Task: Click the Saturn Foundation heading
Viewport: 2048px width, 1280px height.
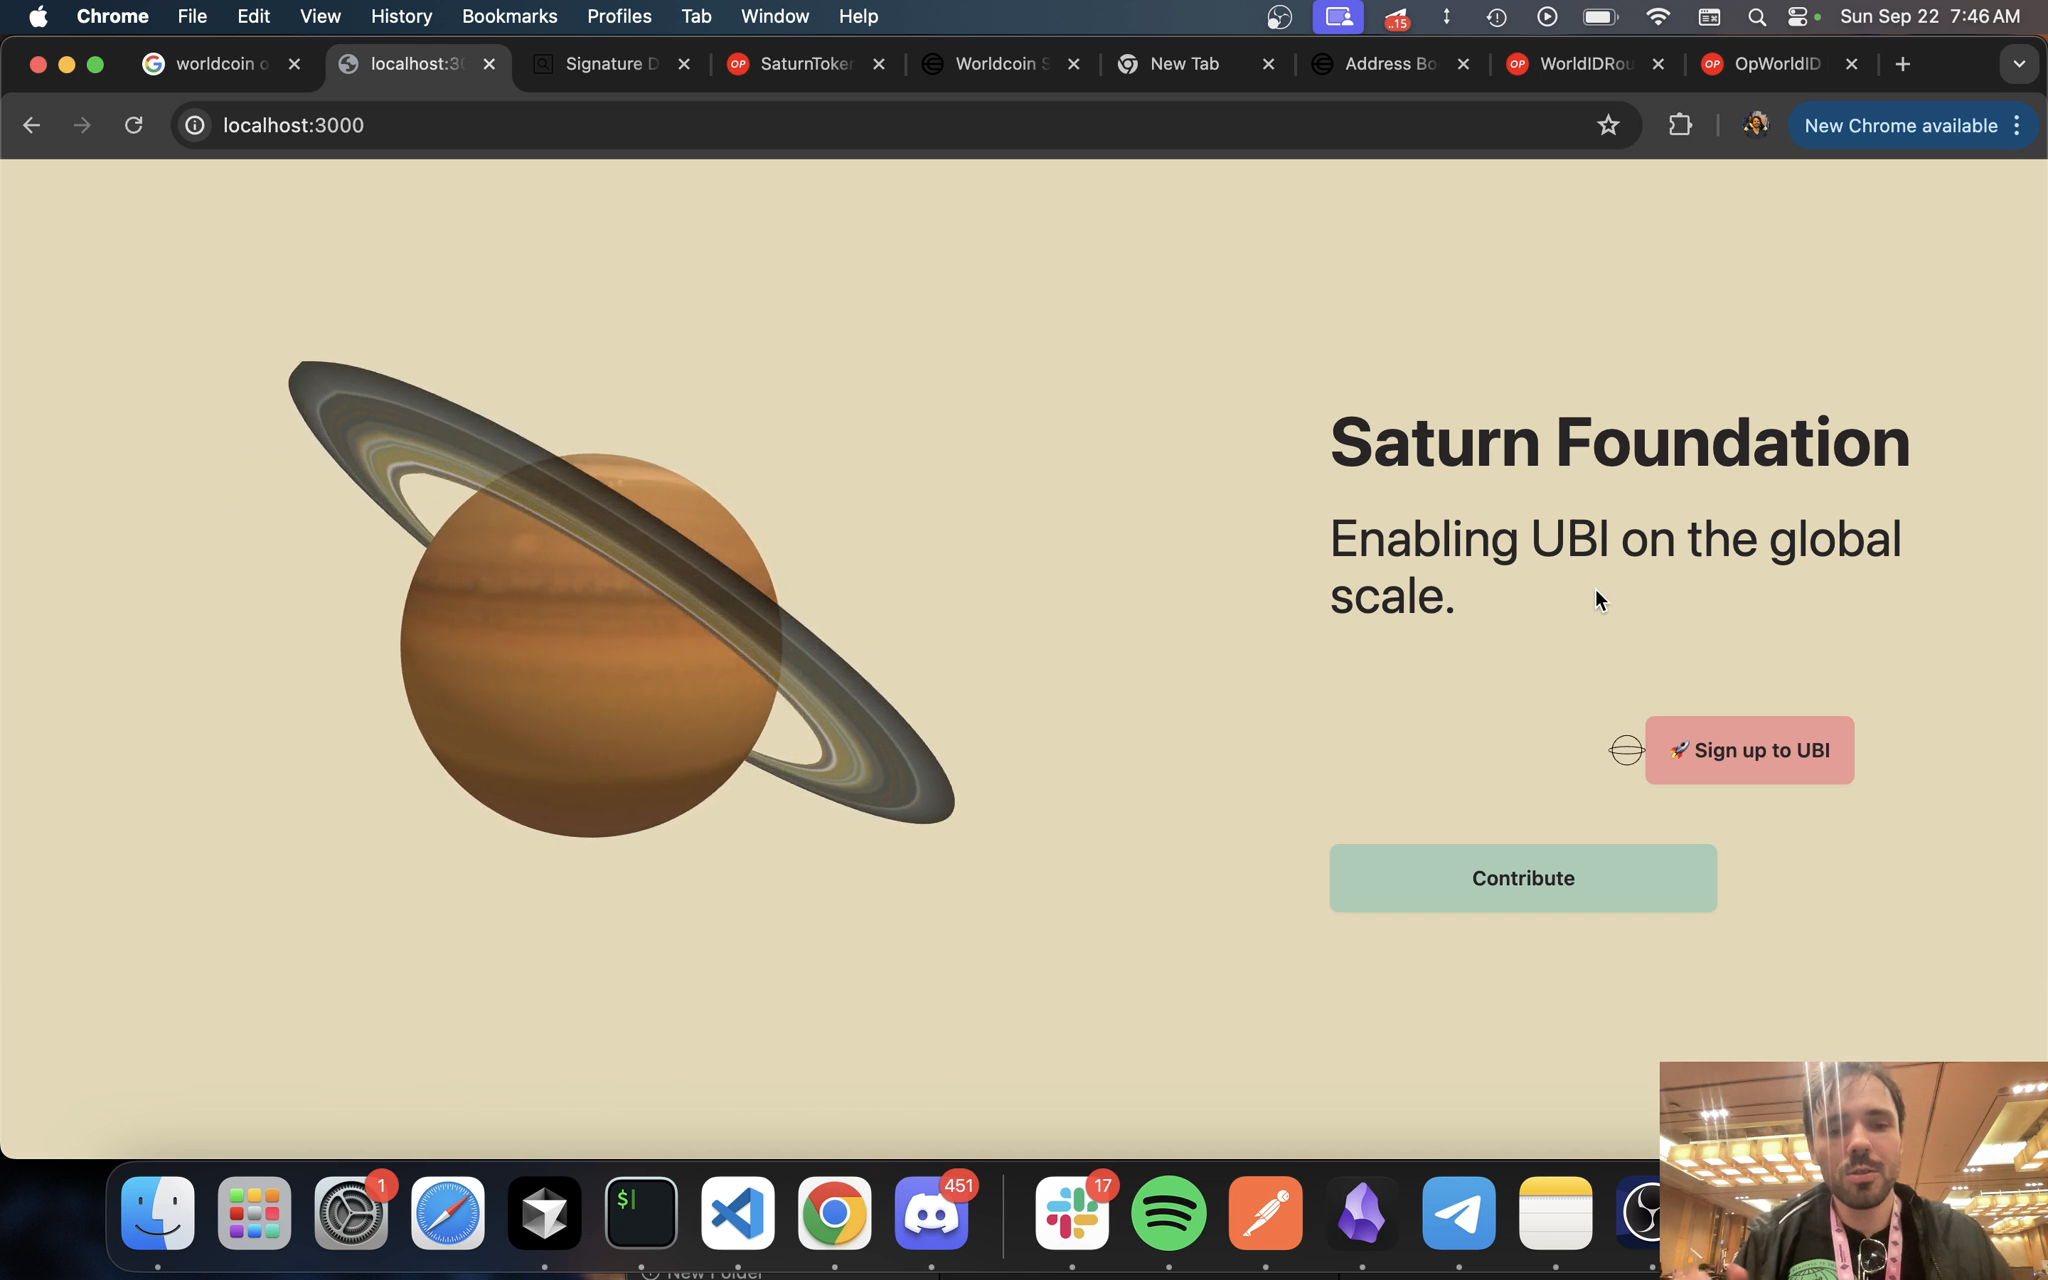Action: pyautogui.click(x=1619, y=442)
